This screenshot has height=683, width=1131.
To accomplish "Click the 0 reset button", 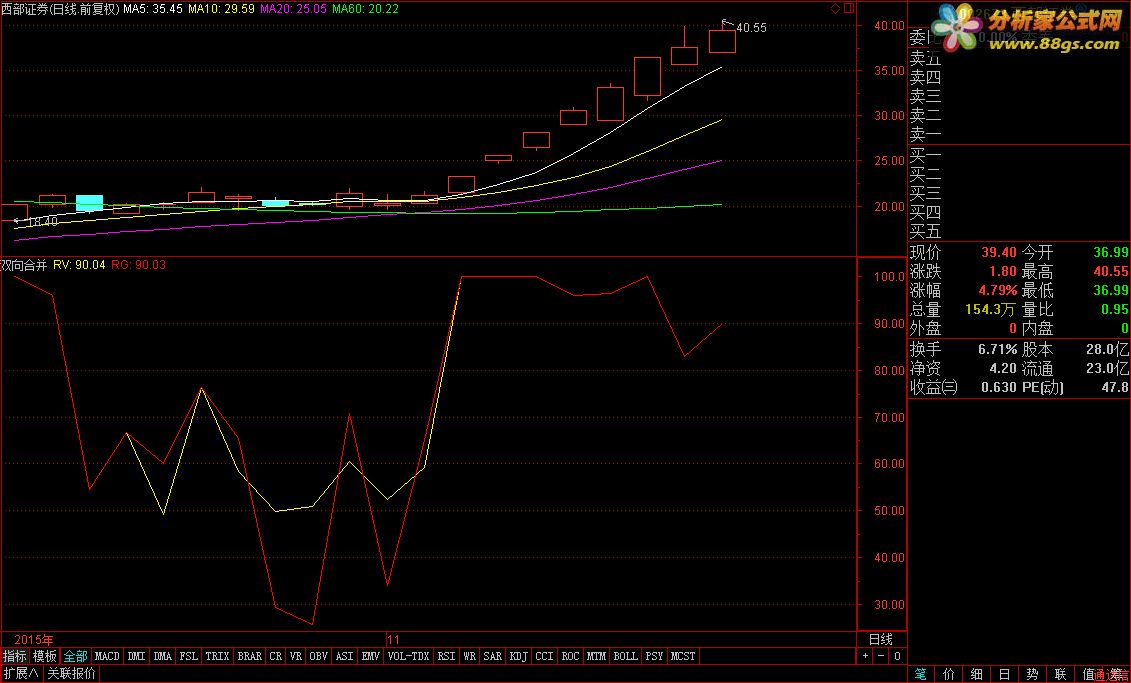I will [x=897, y=656].
